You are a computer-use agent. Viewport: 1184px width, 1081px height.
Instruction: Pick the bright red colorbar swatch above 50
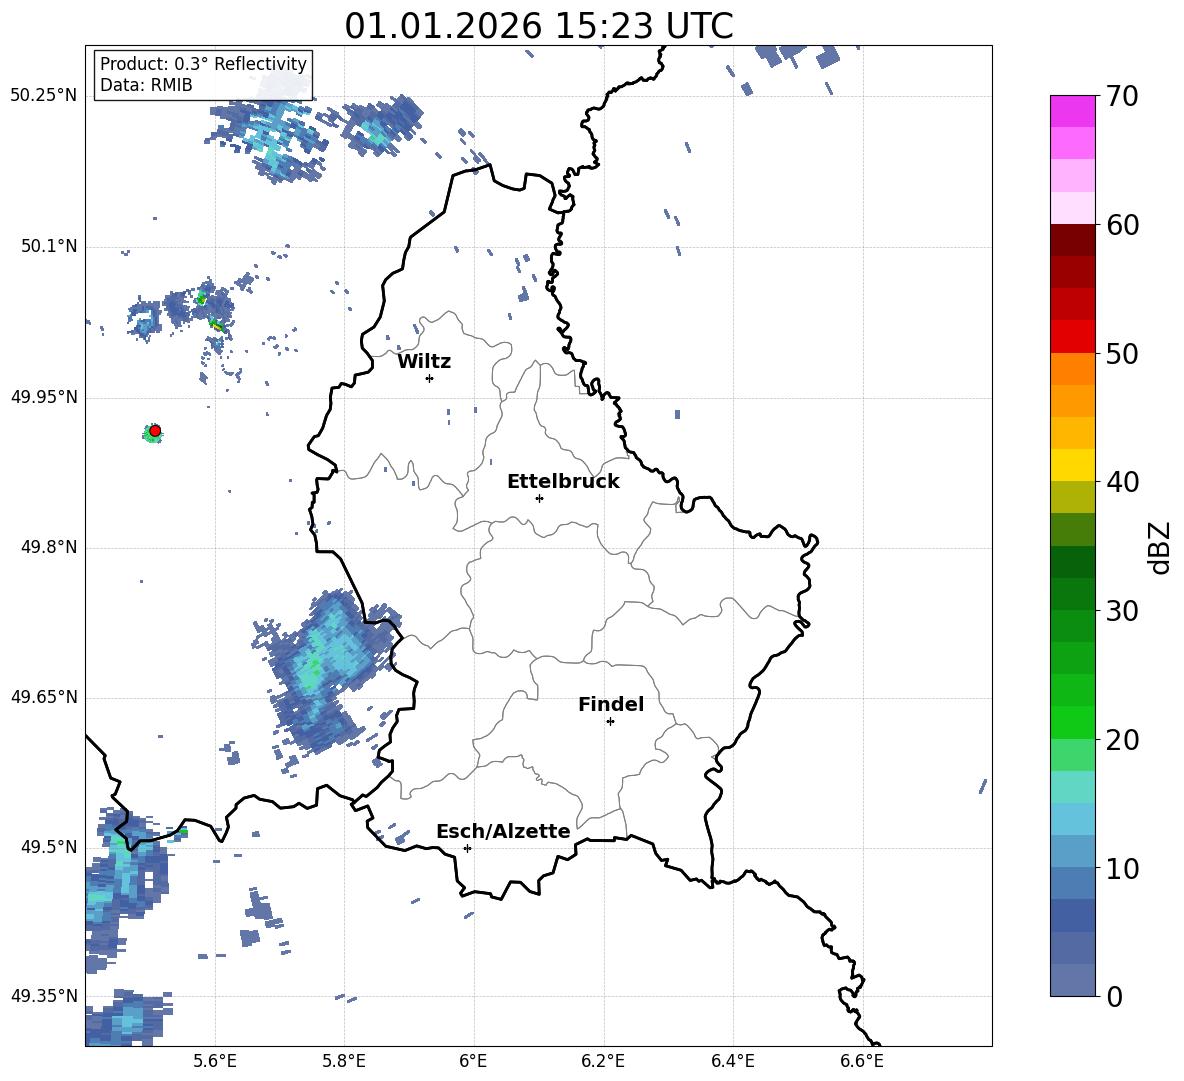[x=1072, y=337]
